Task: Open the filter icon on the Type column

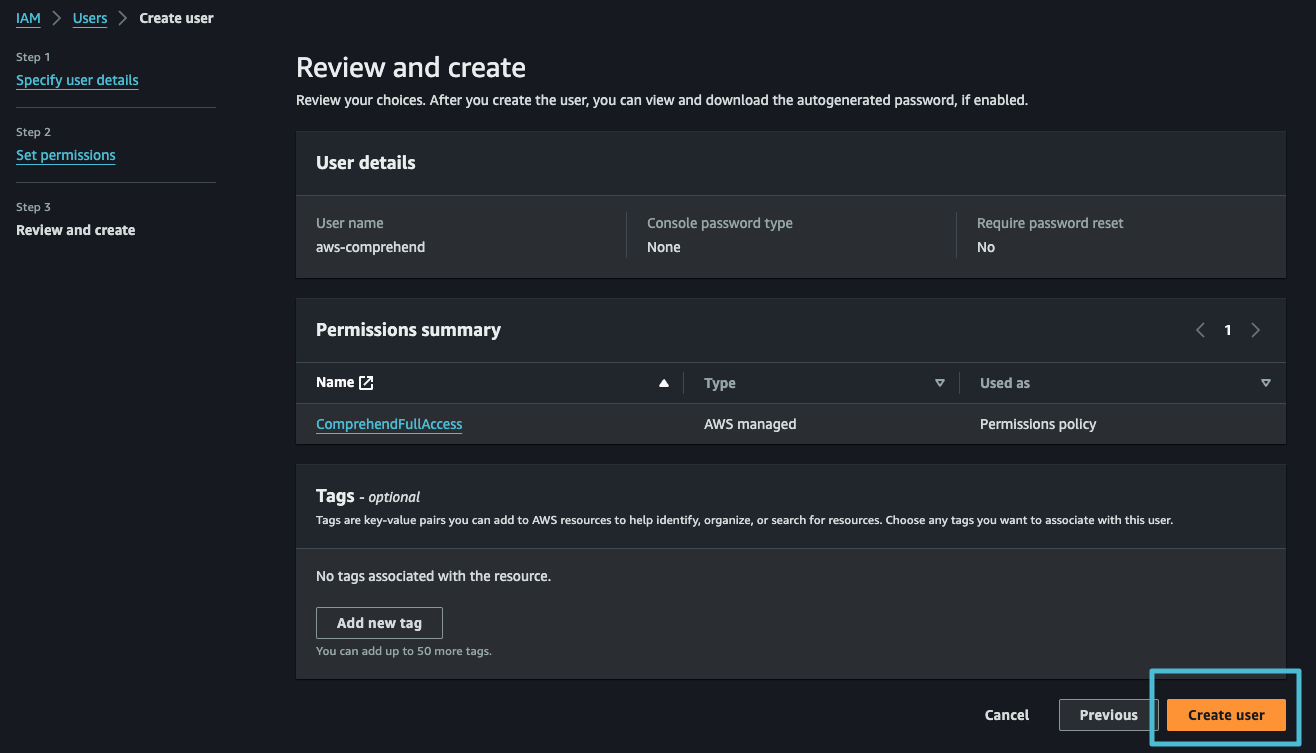Action: point(940,382)
